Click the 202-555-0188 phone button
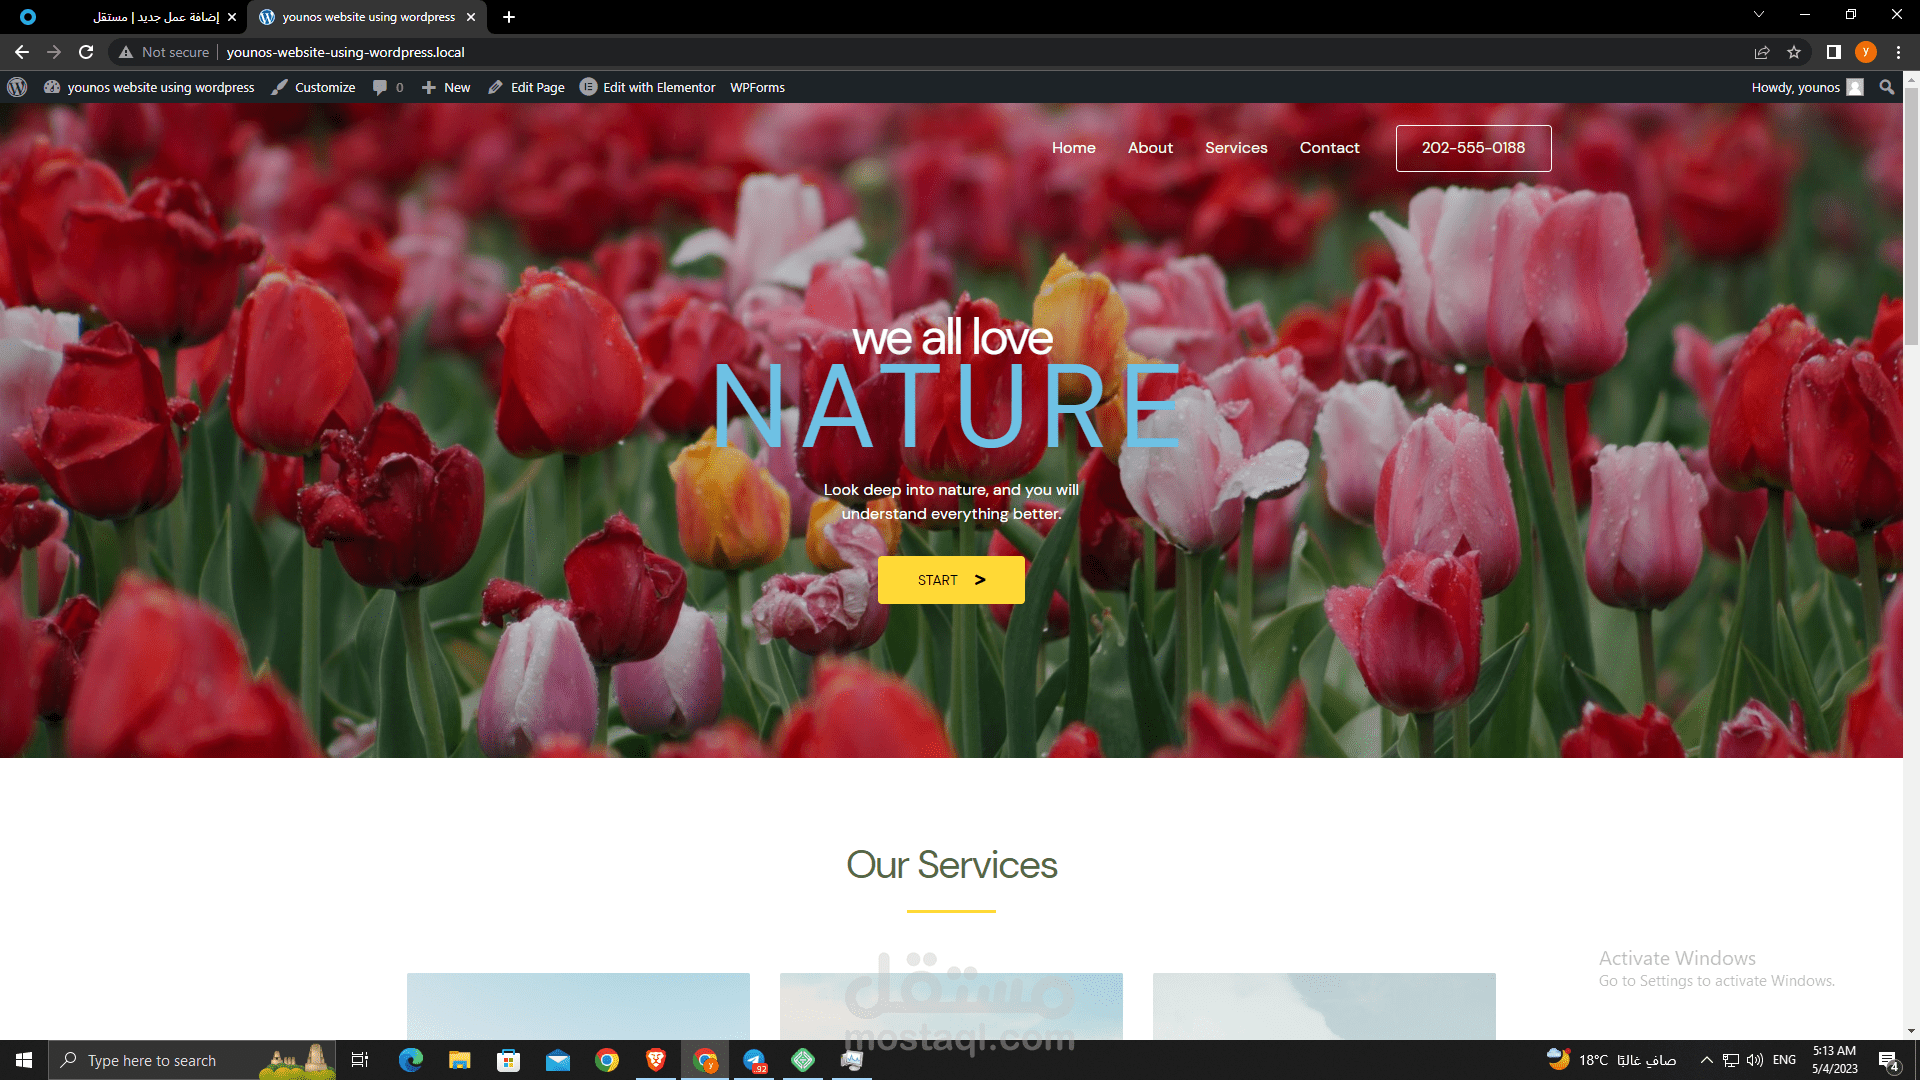The width and height of the screenshot is (1920, 1080). point(1473,148)
